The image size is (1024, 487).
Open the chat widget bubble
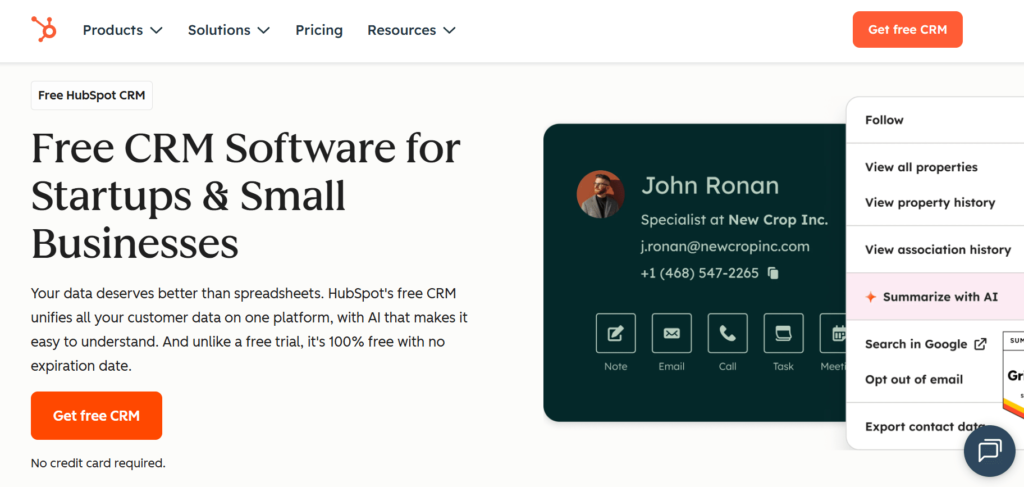pyautogui.click(x=989, y=451)
